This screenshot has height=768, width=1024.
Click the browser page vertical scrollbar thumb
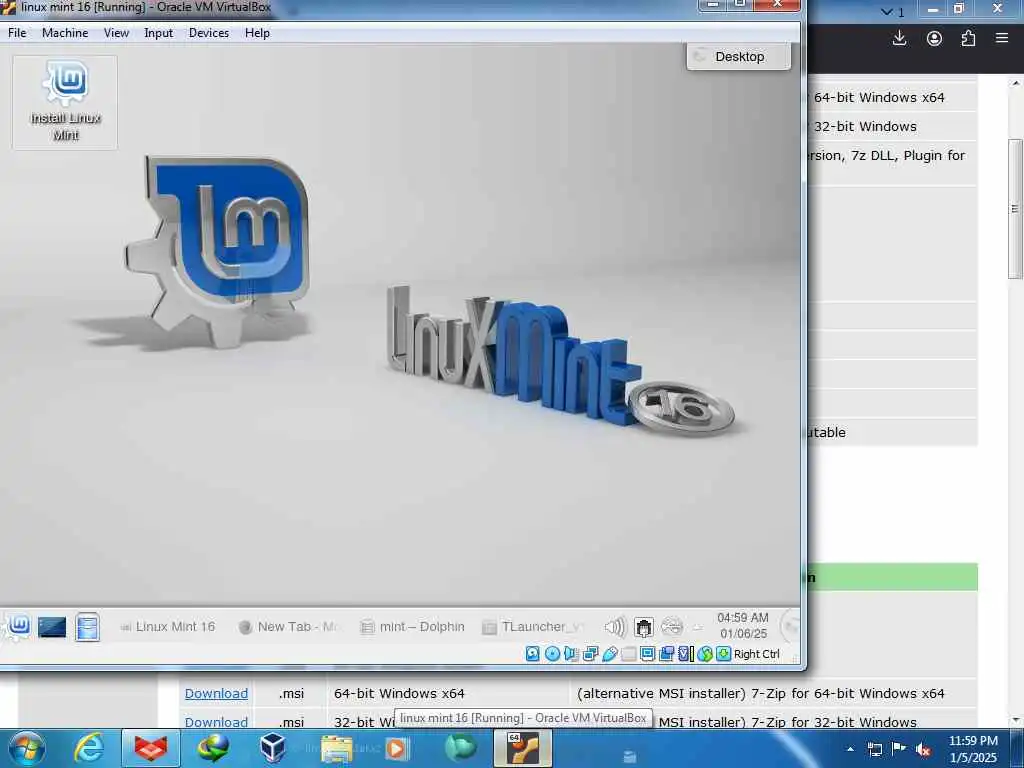click(x=1016, y=209)
